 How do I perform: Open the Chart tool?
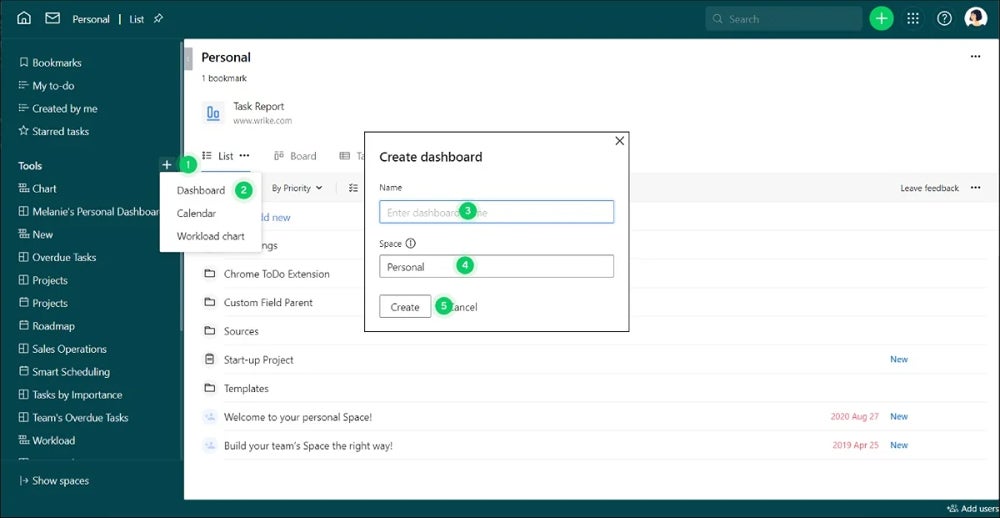[x=37, y=189]
